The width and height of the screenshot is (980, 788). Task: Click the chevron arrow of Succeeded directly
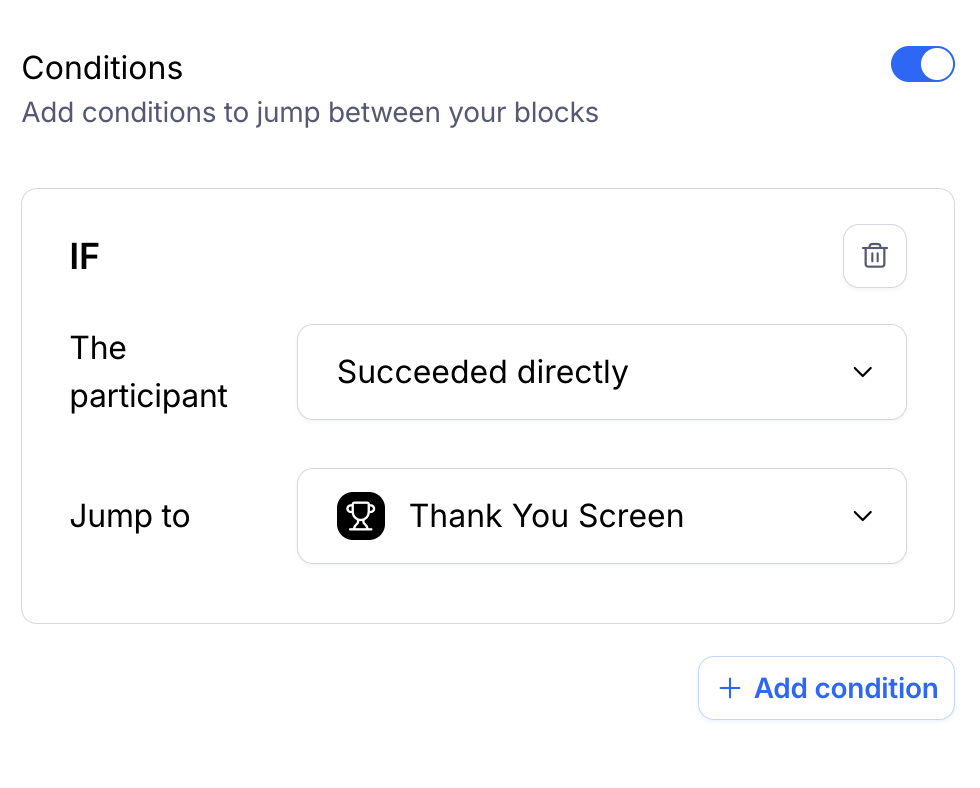point(862,372)
